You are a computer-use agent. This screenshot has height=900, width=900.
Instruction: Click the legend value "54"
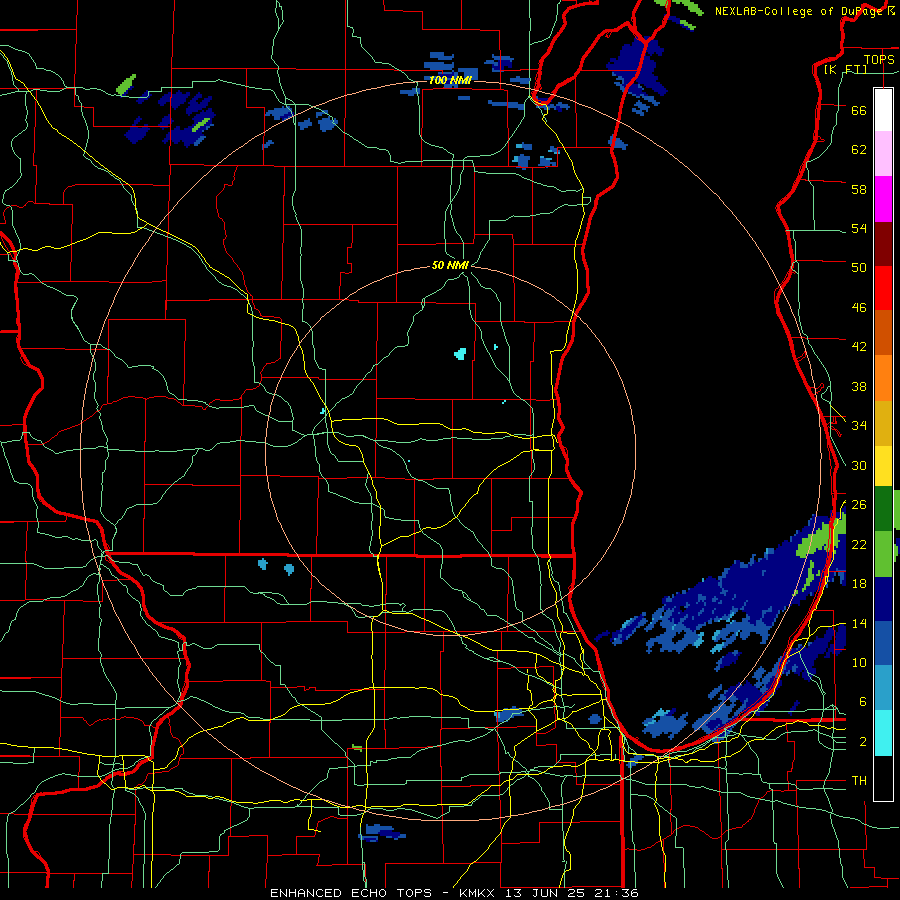tap(859, 228)
